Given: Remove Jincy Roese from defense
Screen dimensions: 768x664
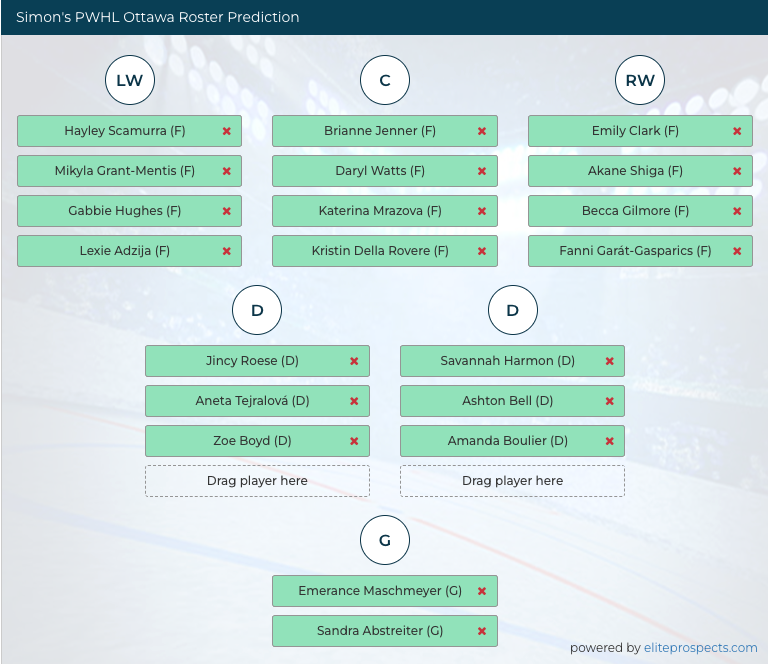Looking at the screenshot, I should [354, 361].
